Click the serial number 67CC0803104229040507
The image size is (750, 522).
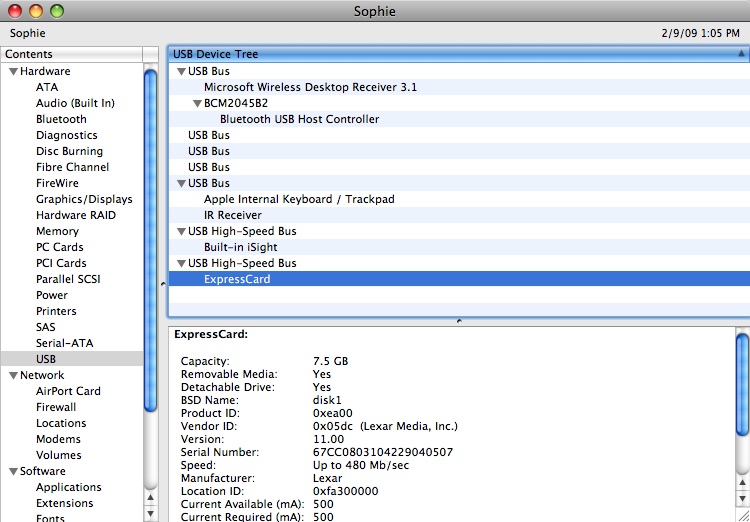pyautogui.click(x=383, y=452)
